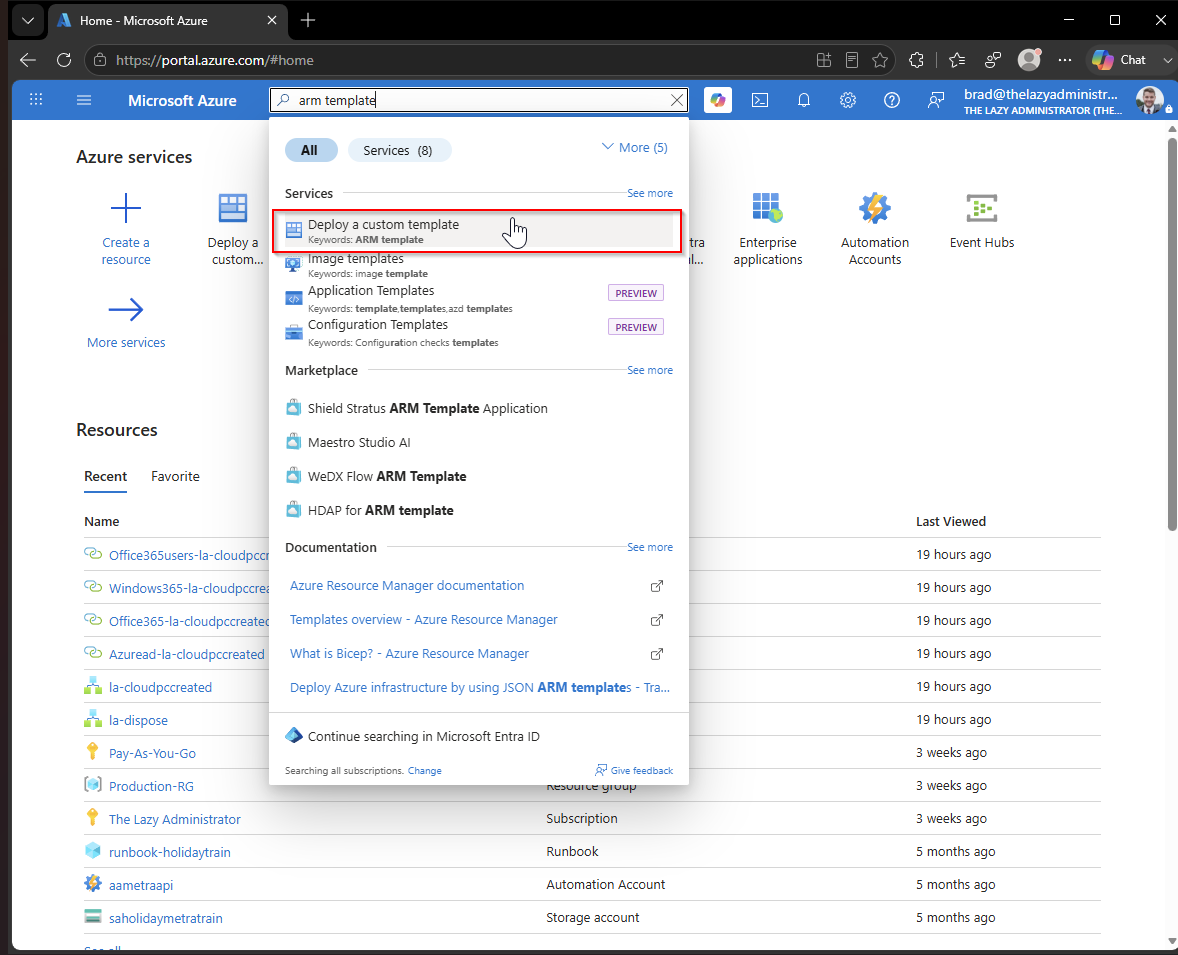
Task: Open the tab actions chevron menu
Action: [x=28, y=20]
